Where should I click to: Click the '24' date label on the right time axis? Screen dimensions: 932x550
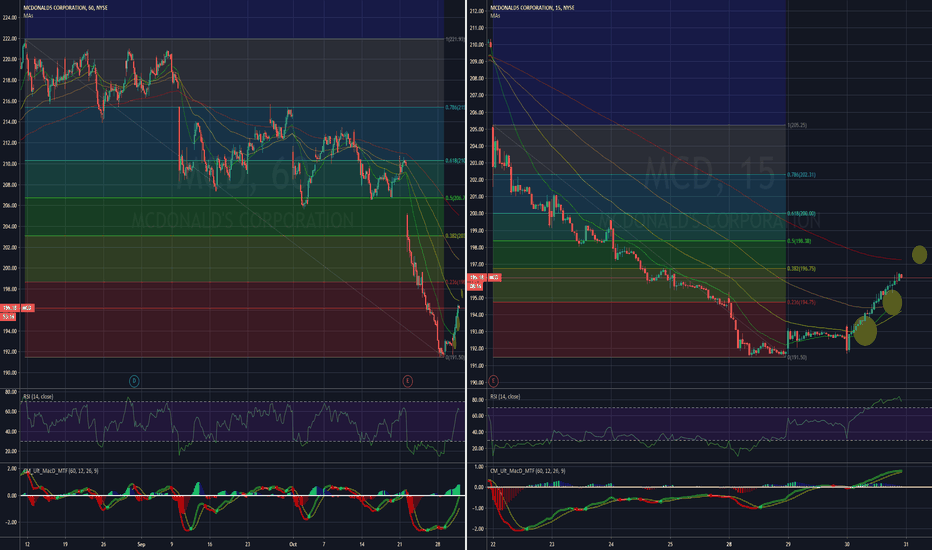(x=611, y=544)
